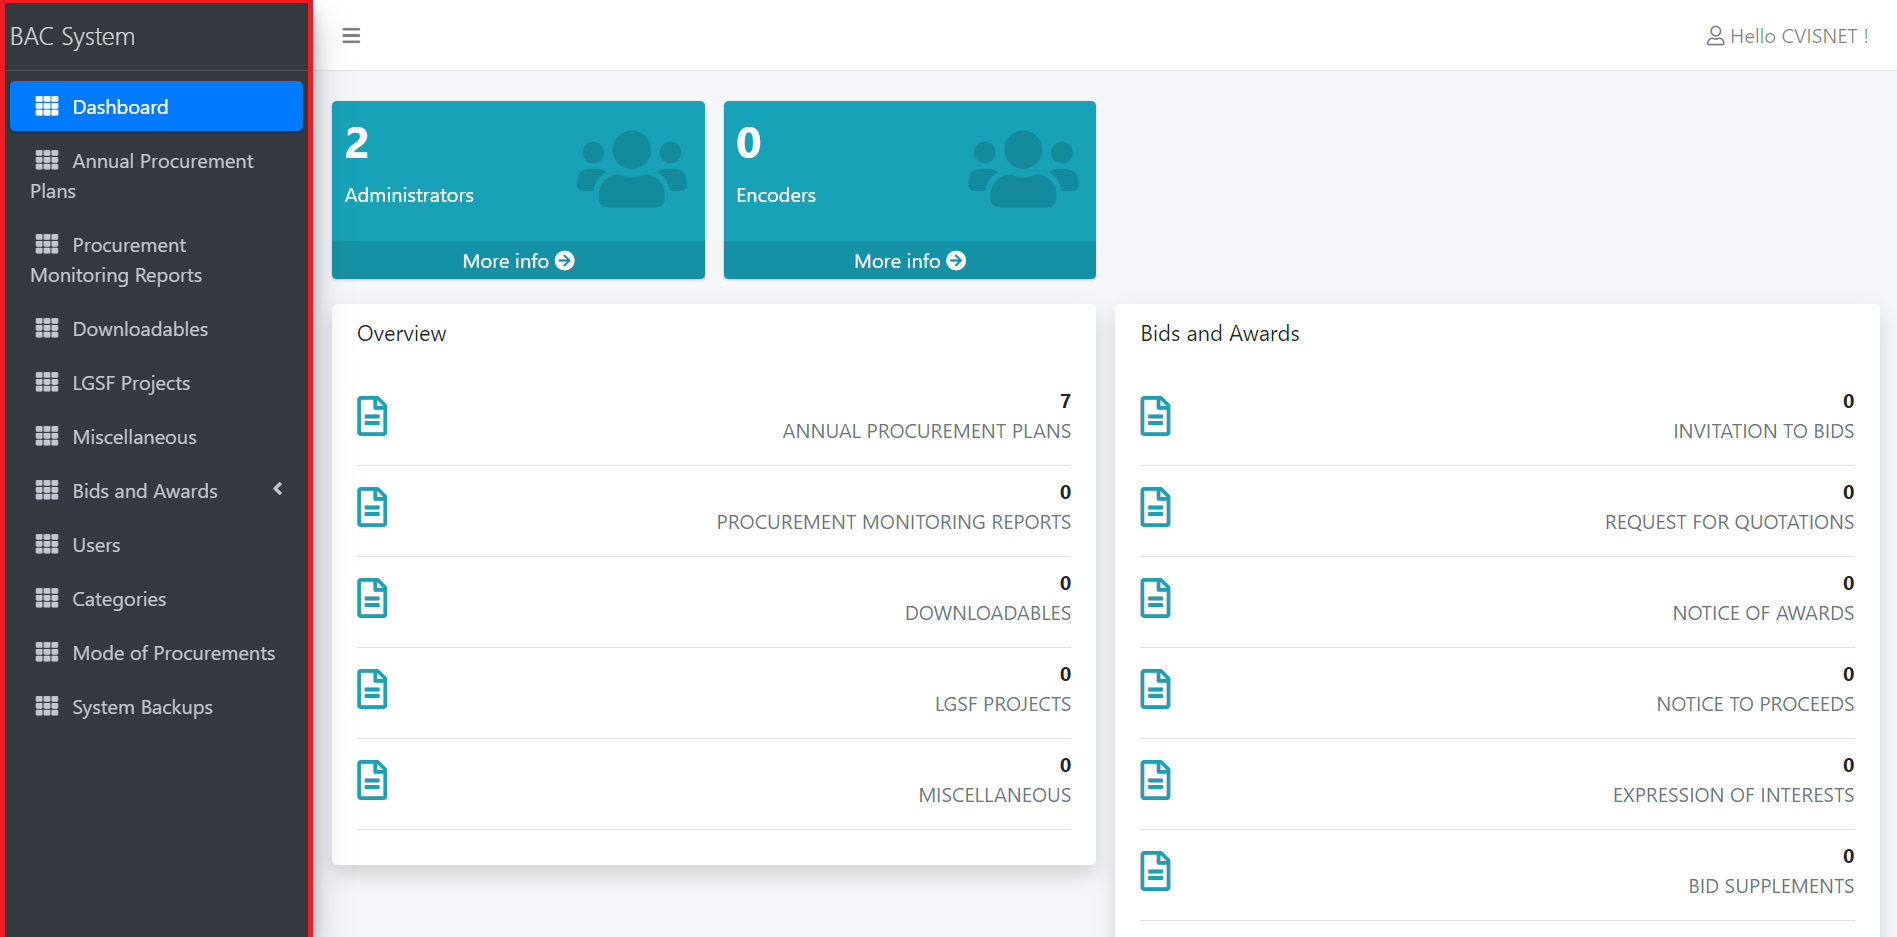Click the document icon for Notice to Proceeds
The width and height of the screenshot is (1897, 937).
pyautogui.click(x=1155, y=689)
